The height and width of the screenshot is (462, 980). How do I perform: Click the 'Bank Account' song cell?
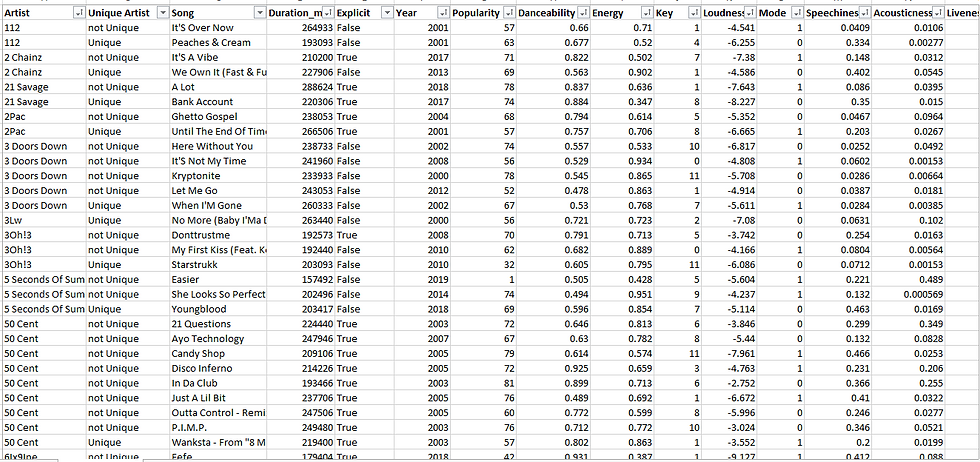tap(218, 102)
